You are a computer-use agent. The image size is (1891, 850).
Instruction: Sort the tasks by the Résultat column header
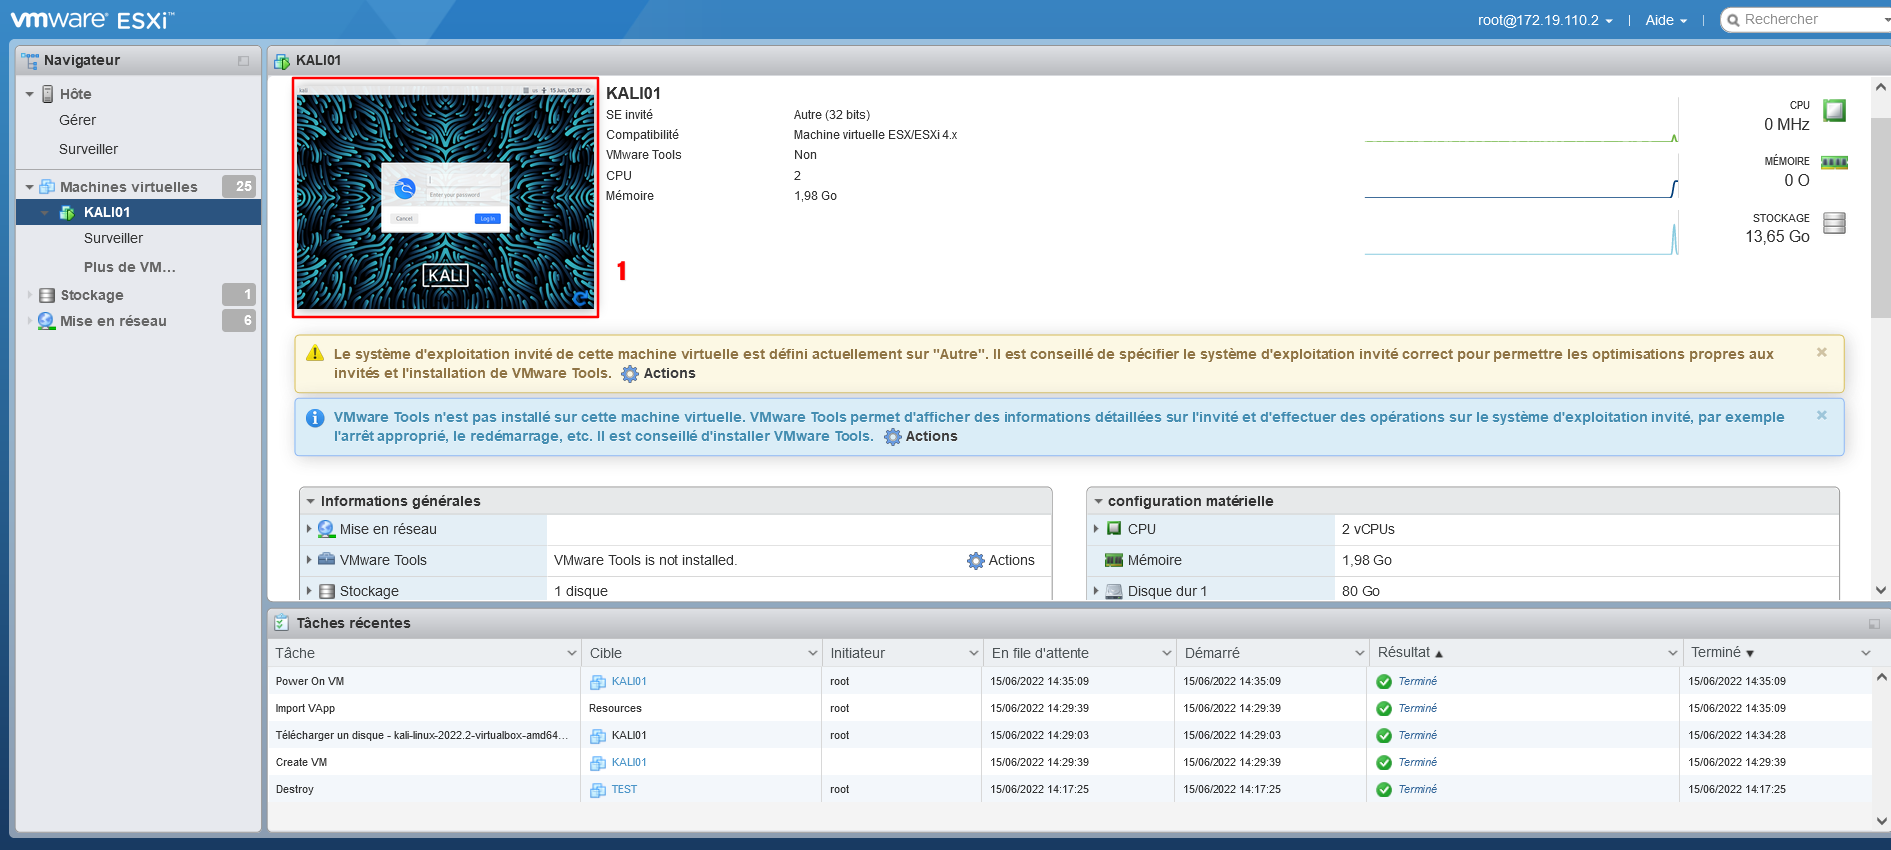[x=1404, y=653]
